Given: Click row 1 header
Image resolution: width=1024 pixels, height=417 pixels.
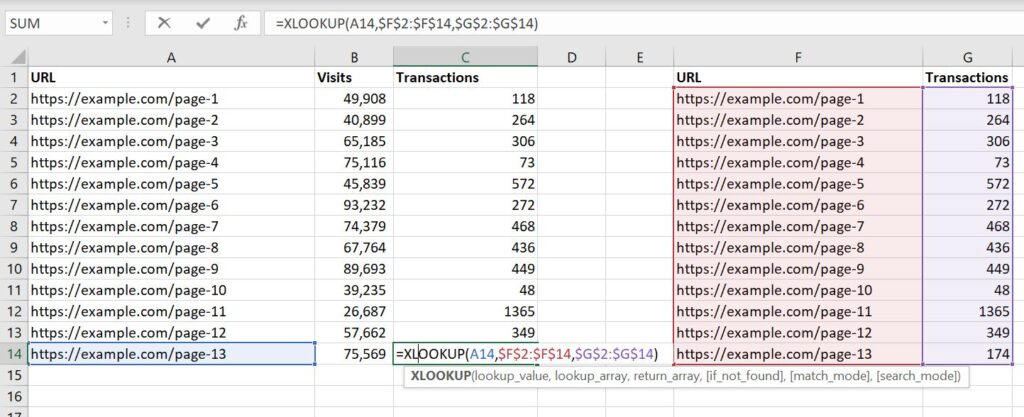Looking at the screenshot, I should pos(14,77).
